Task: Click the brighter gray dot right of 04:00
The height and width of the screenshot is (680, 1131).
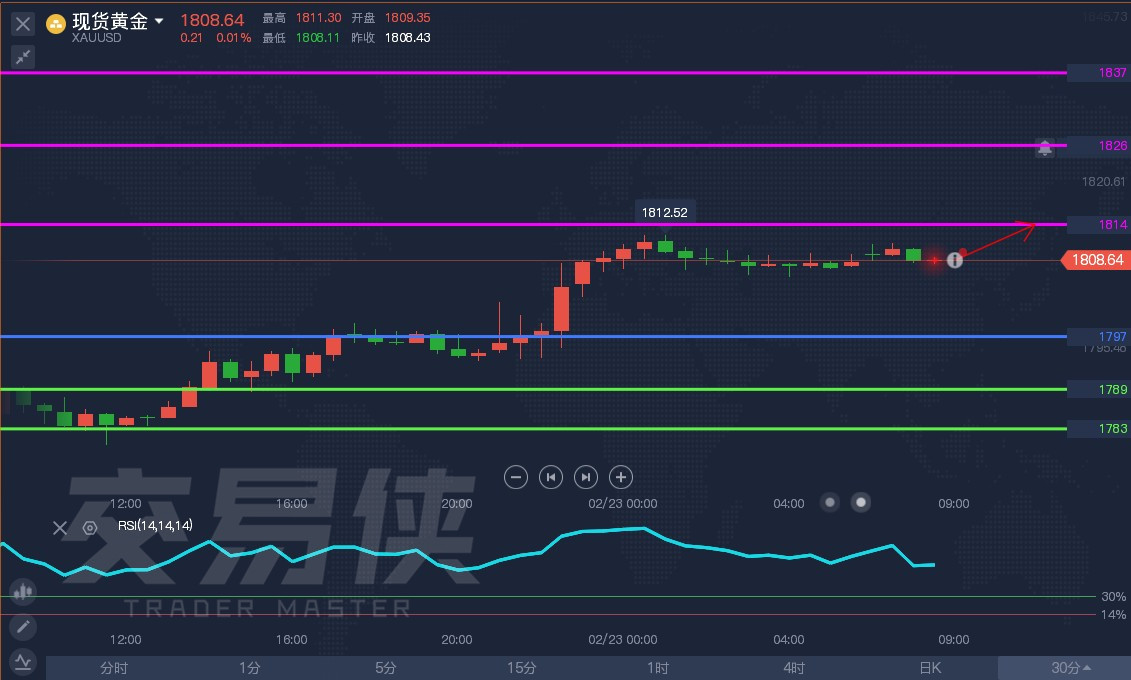Action: point(861,502)
